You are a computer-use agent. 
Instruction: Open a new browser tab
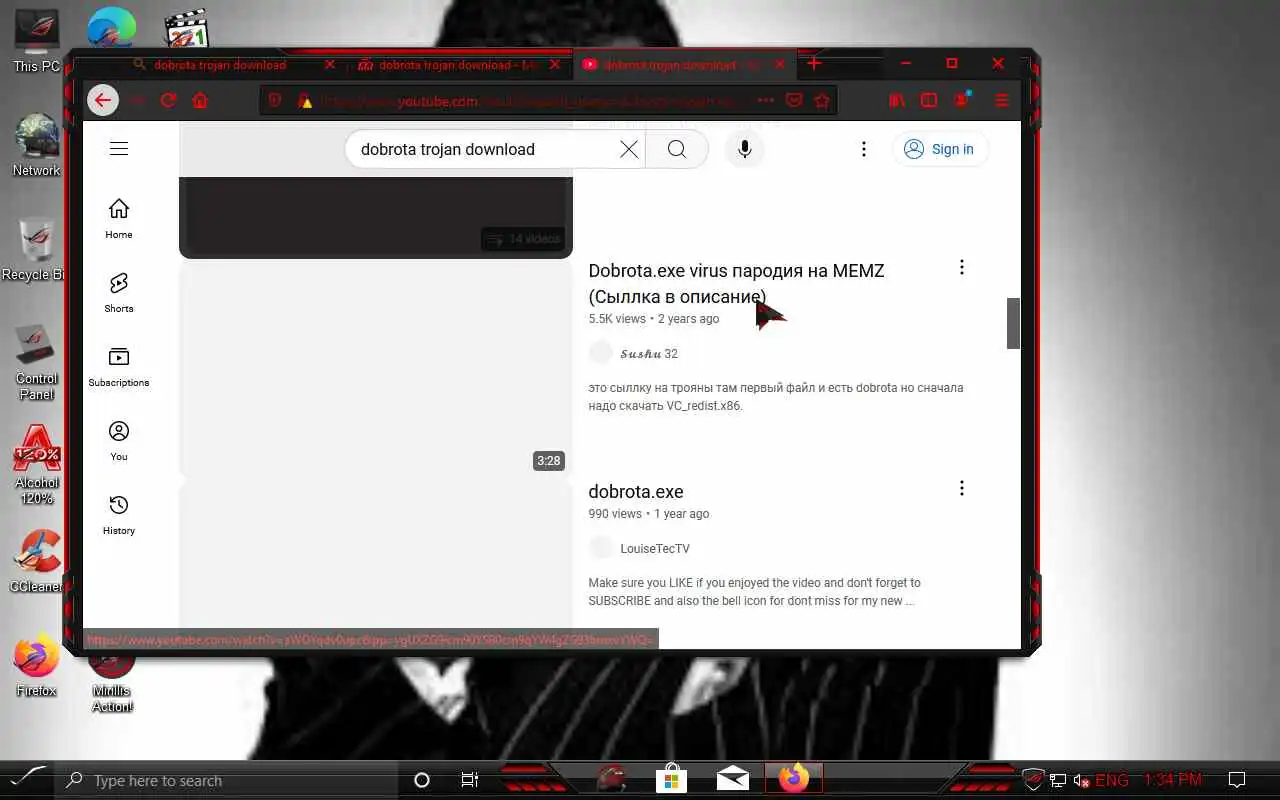[x=814, y=64]
